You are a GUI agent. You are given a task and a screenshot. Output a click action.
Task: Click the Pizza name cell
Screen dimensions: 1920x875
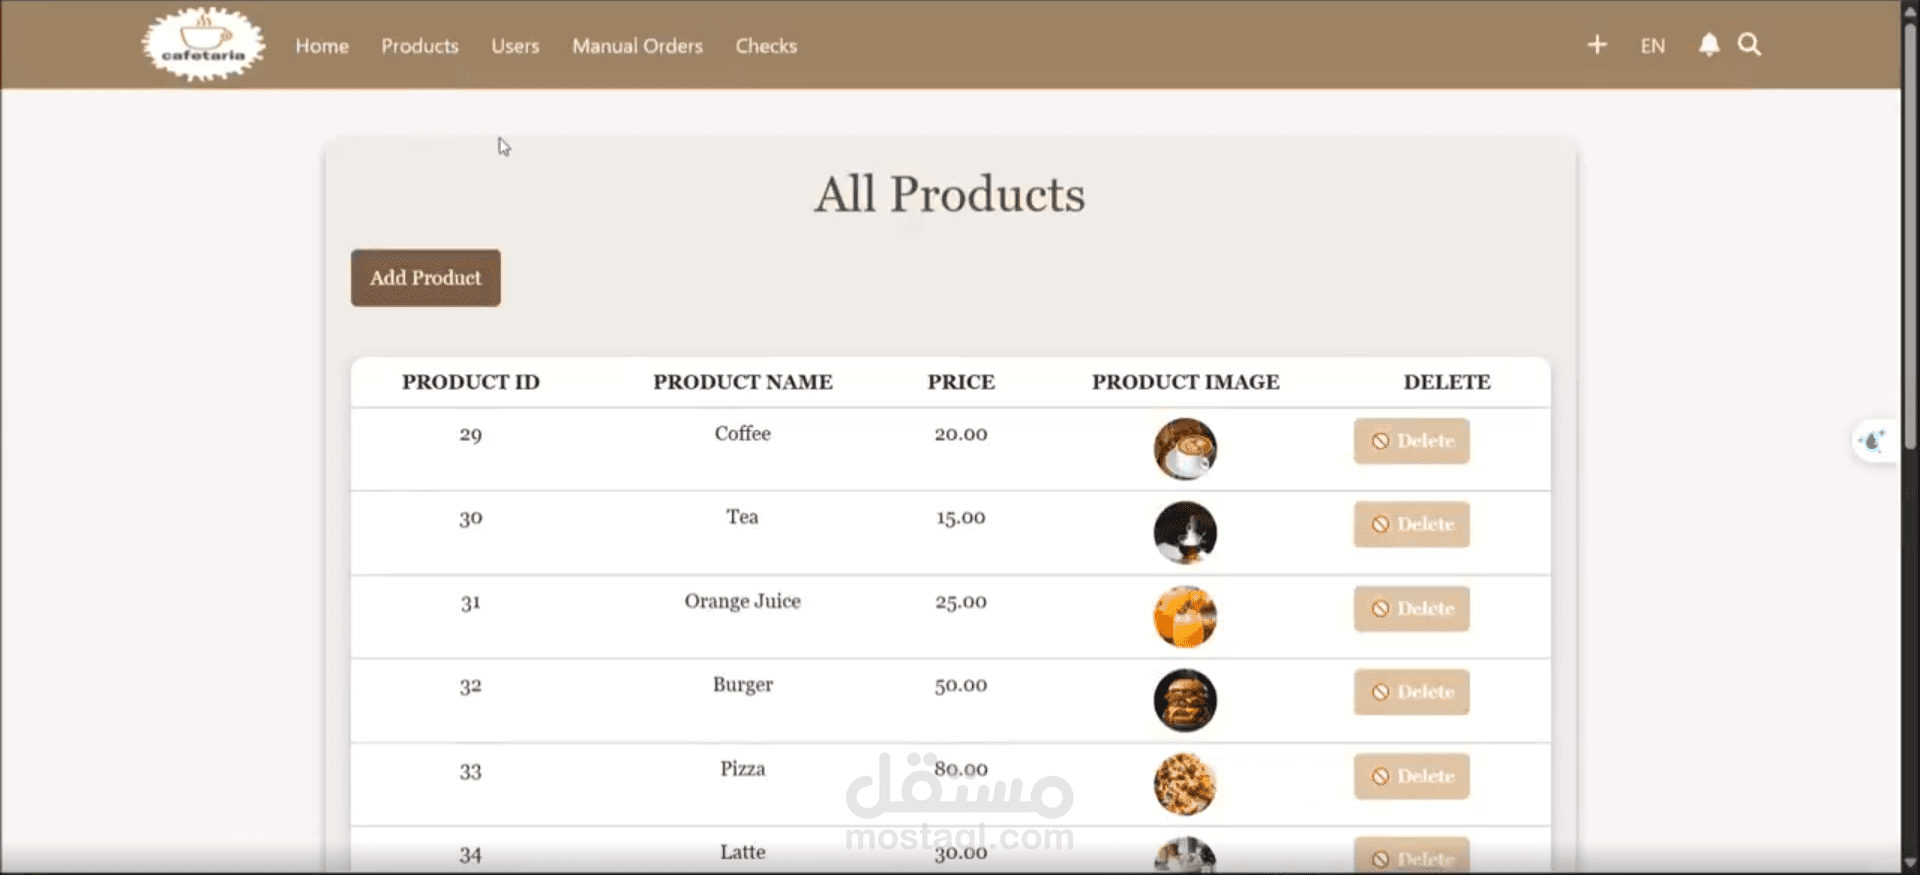743,769
